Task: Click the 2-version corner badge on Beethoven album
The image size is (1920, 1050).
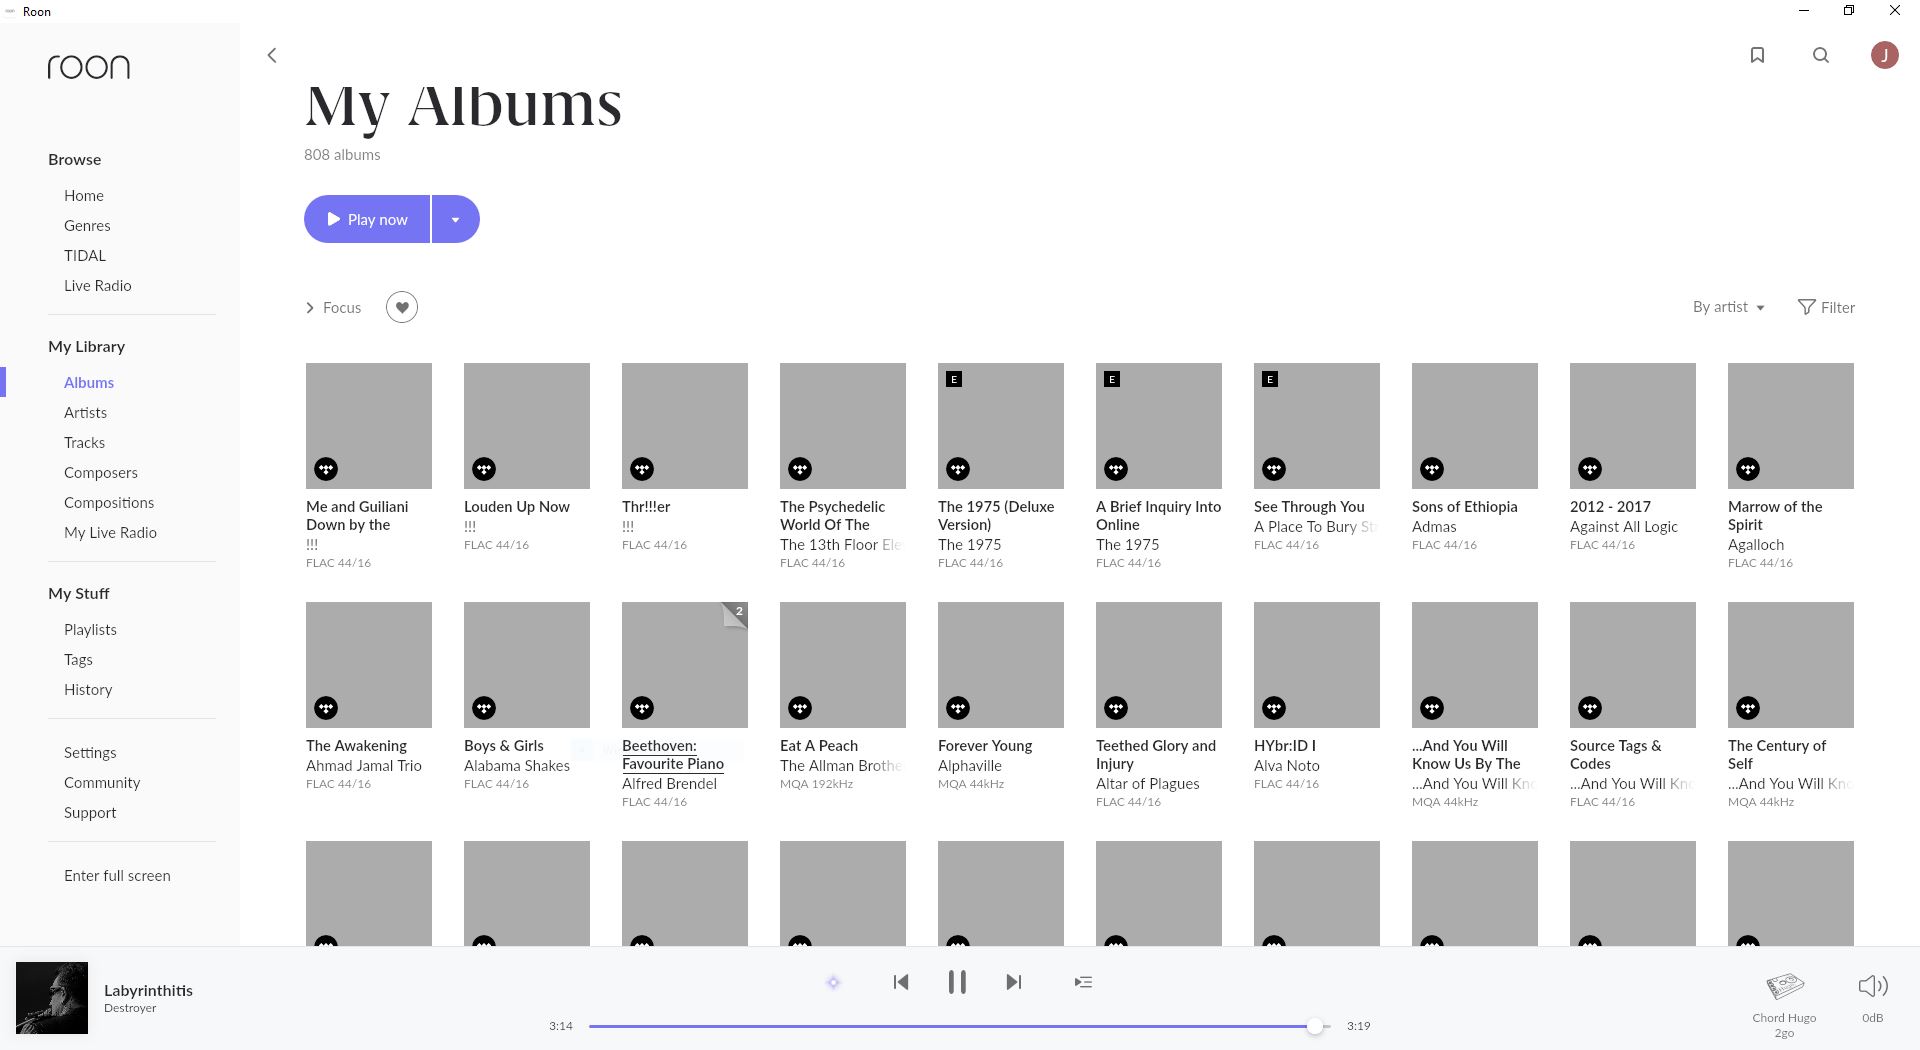Action: coord(736,613)
